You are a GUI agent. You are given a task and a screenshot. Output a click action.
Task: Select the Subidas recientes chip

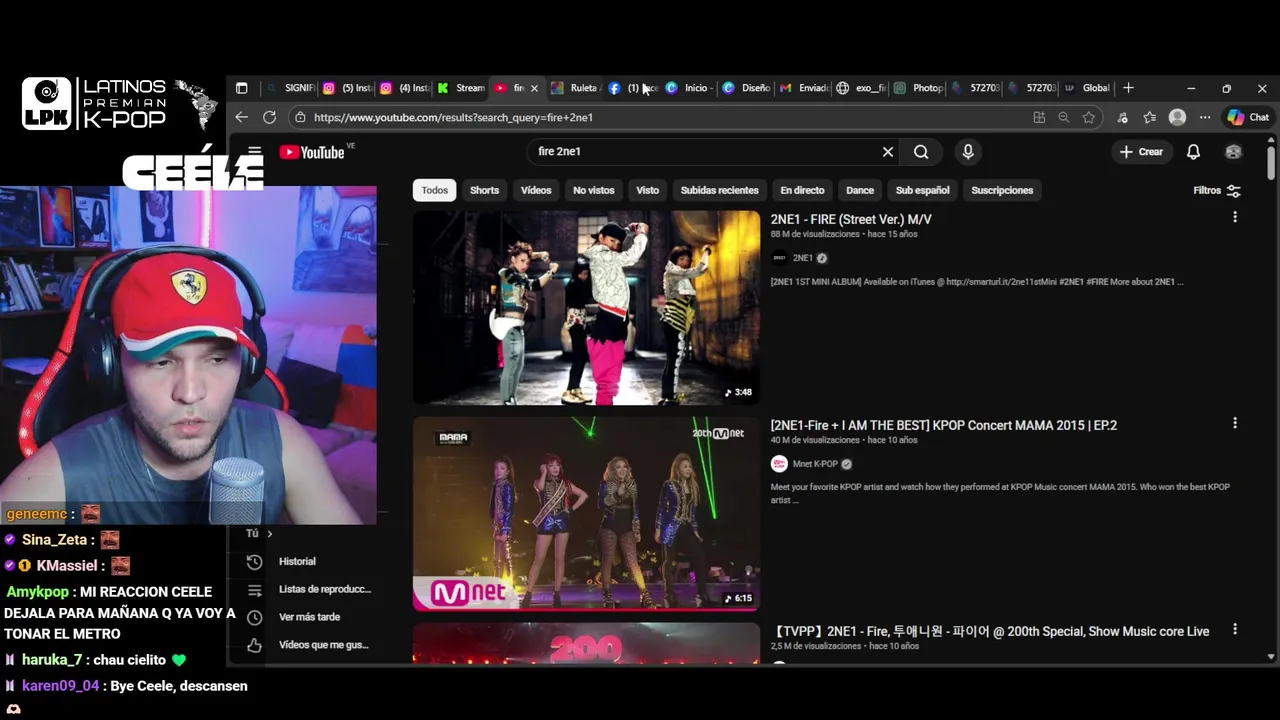click(x=720, y=190)
